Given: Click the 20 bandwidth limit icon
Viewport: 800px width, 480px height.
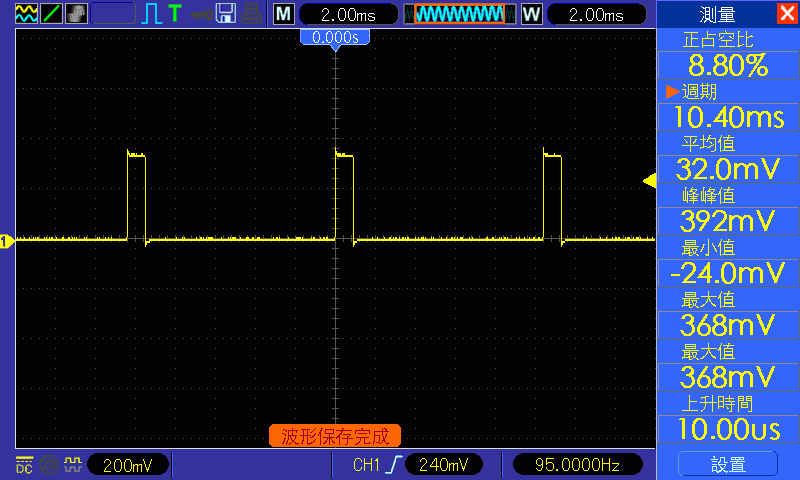Looking at the screenshot, I should [x=48, y=465].
